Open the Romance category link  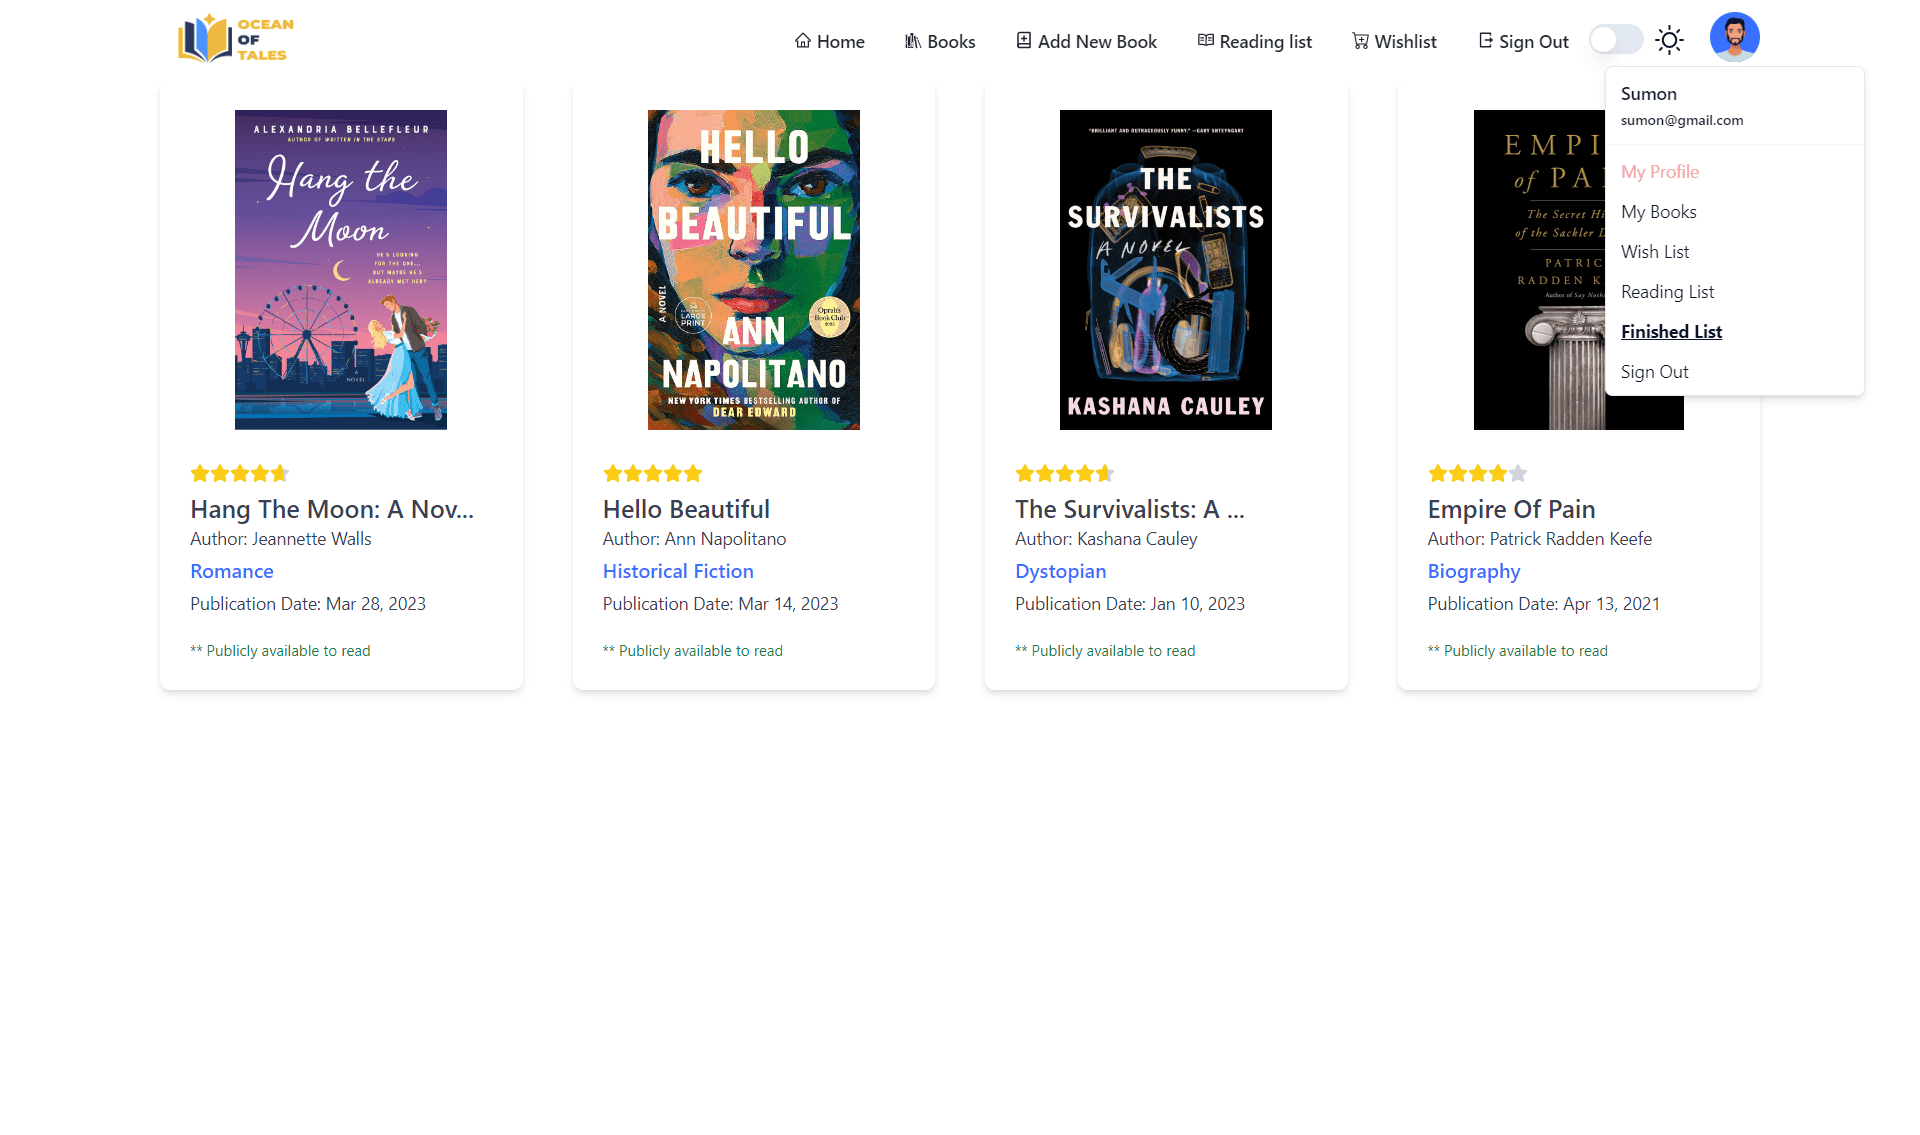pos(231,571)
